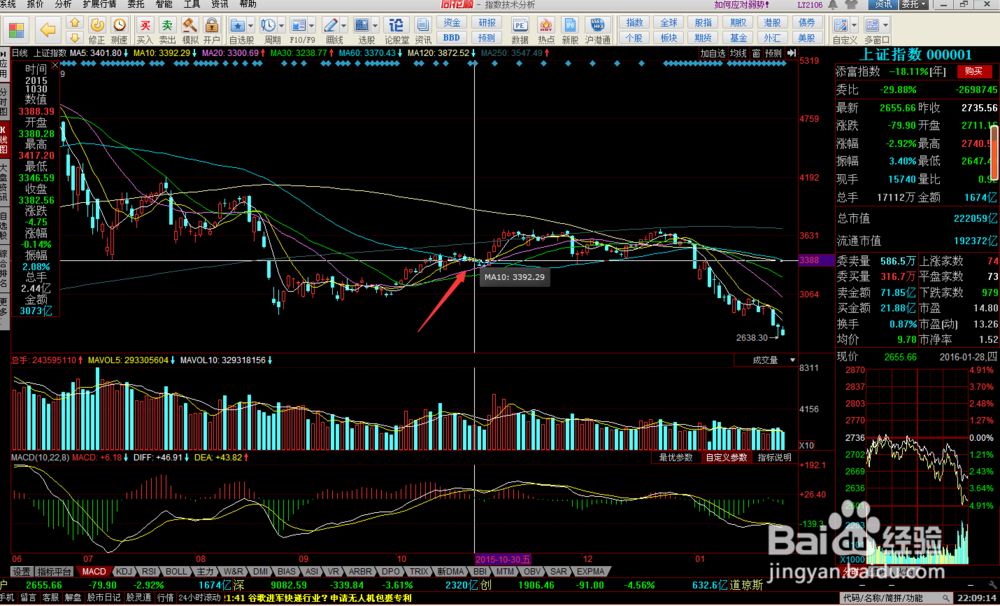Expand the F10/F9 dropdown arrow
Screen dimensions: 1000x606
[311, 26]
